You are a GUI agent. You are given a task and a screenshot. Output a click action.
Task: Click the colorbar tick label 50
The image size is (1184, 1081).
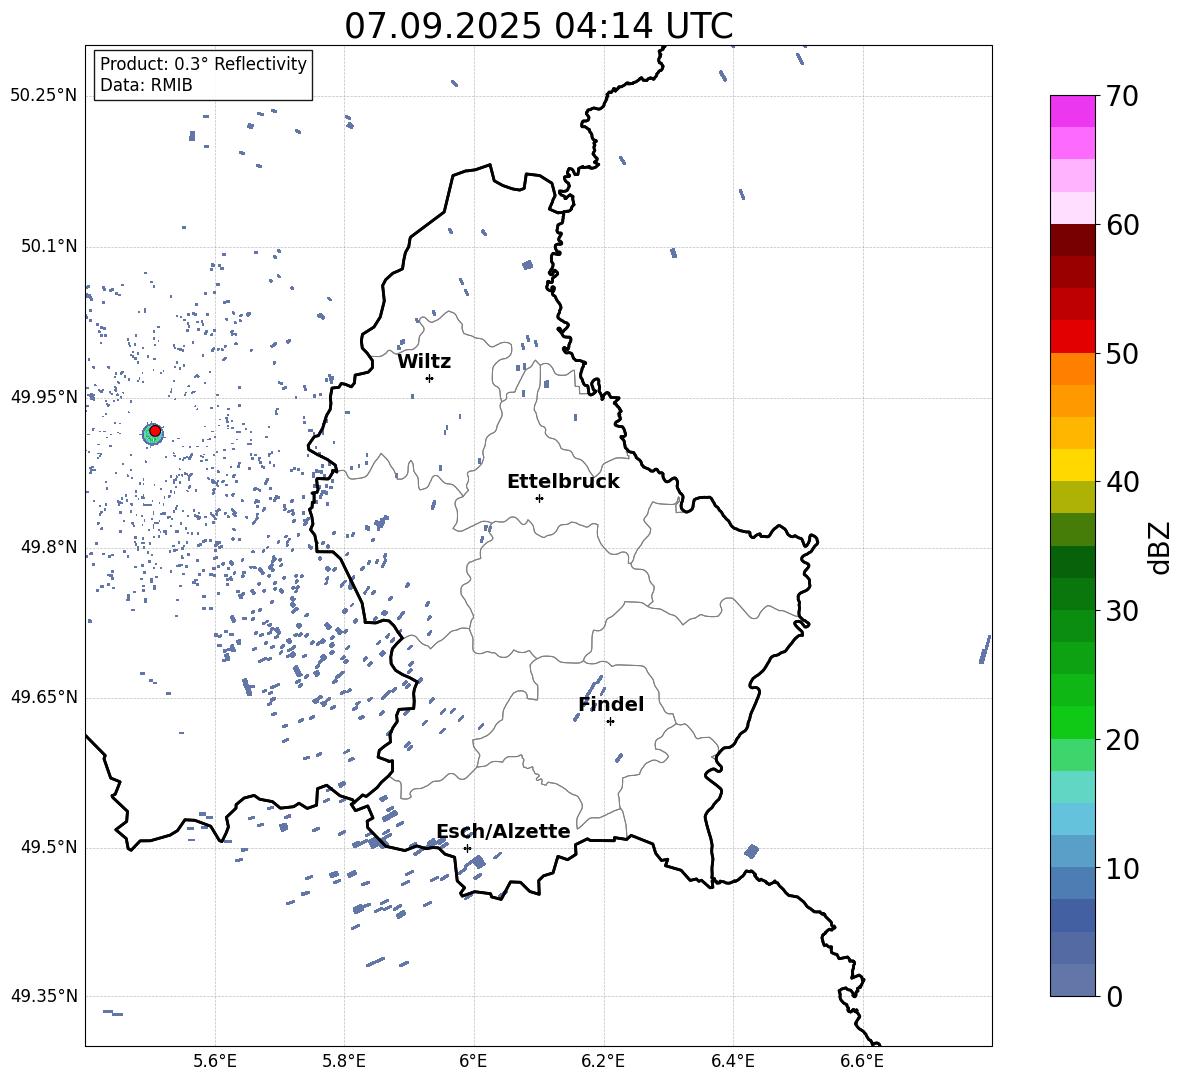[1122, 353]
